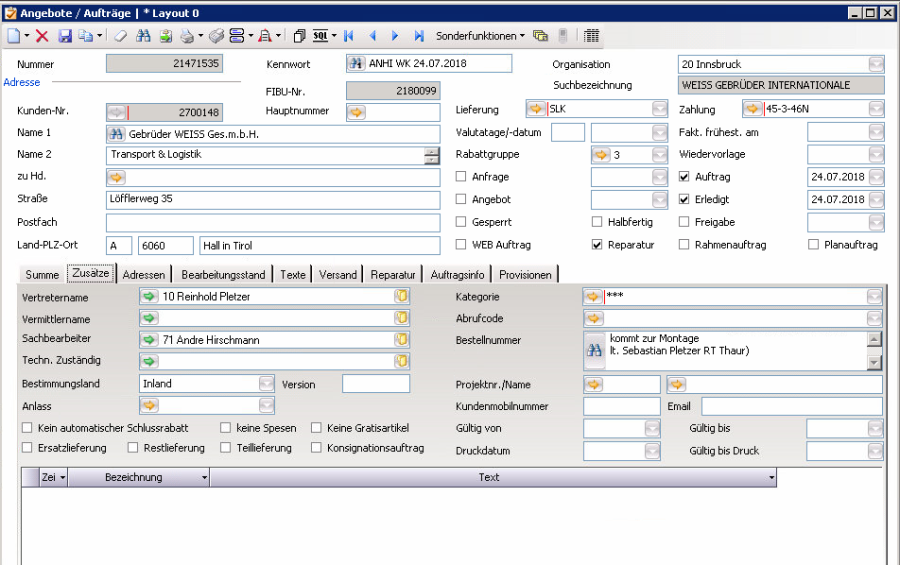
Task: Click the green arrow beside Vertretername
Action: click(x=150, y=297)
